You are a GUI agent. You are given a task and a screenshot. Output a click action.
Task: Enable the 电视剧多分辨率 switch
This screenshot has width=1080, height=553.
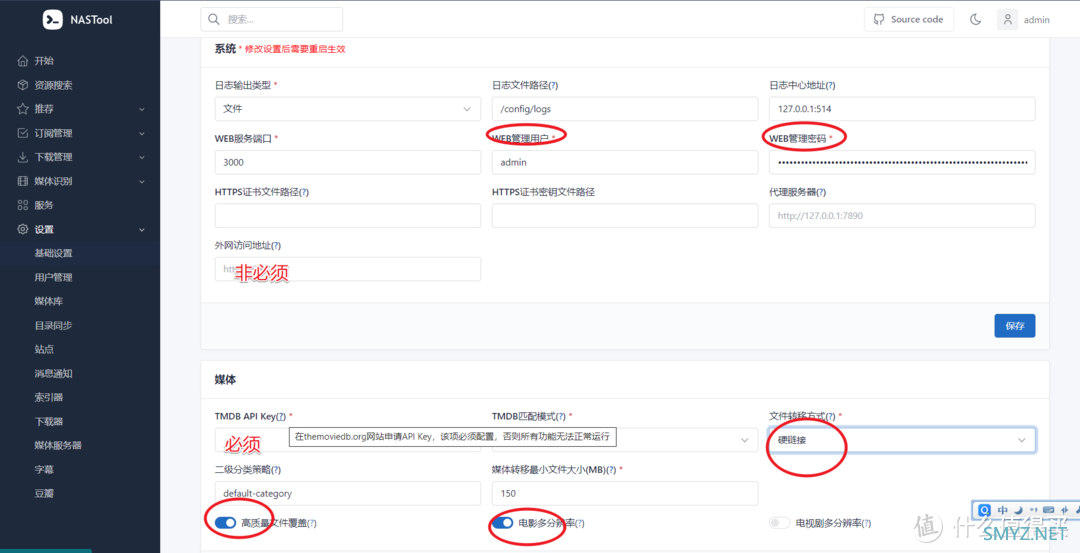click(x=780, y=523)
